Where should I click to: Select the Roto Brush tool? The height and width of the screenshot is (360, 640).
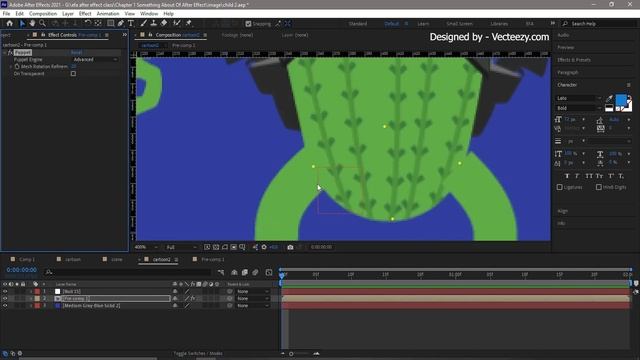pyautogui.click(x=176, y=23)
